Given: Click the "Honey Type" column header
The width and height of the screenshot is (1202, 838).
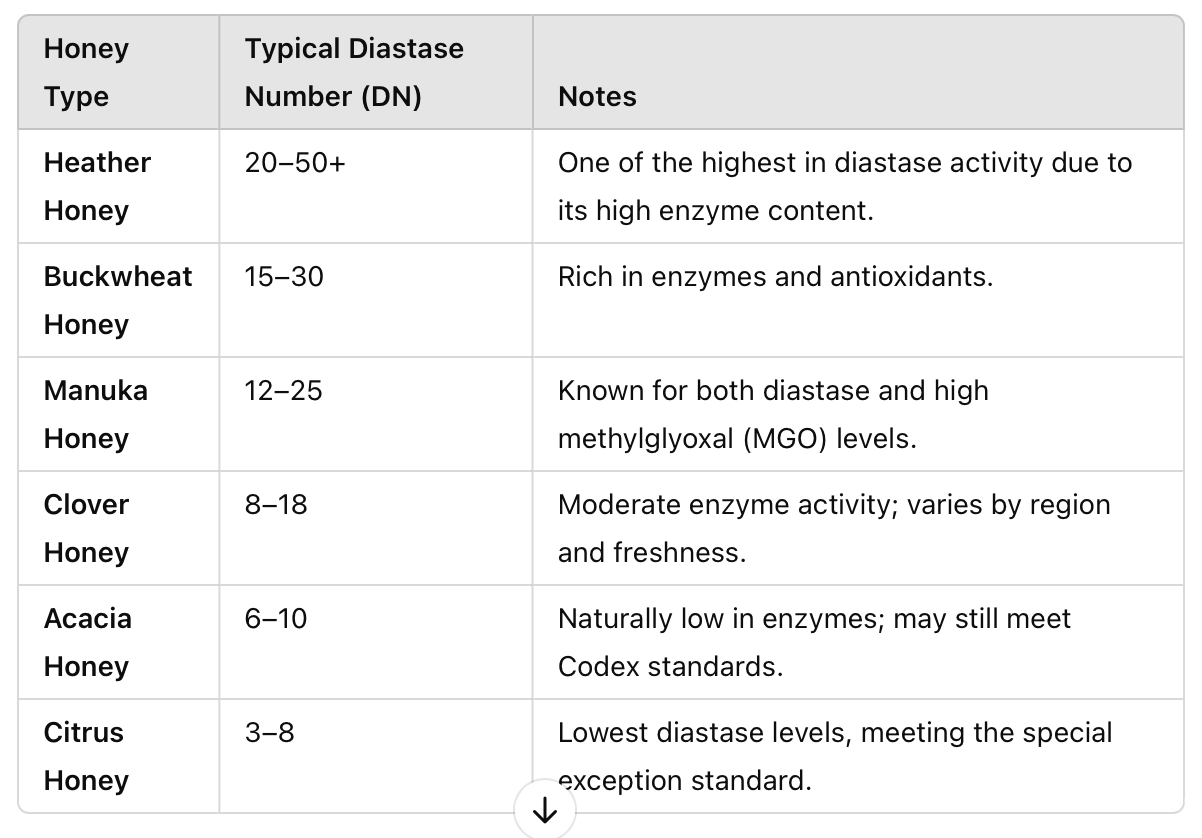Looking at the screenshot, I should (86, 73).
